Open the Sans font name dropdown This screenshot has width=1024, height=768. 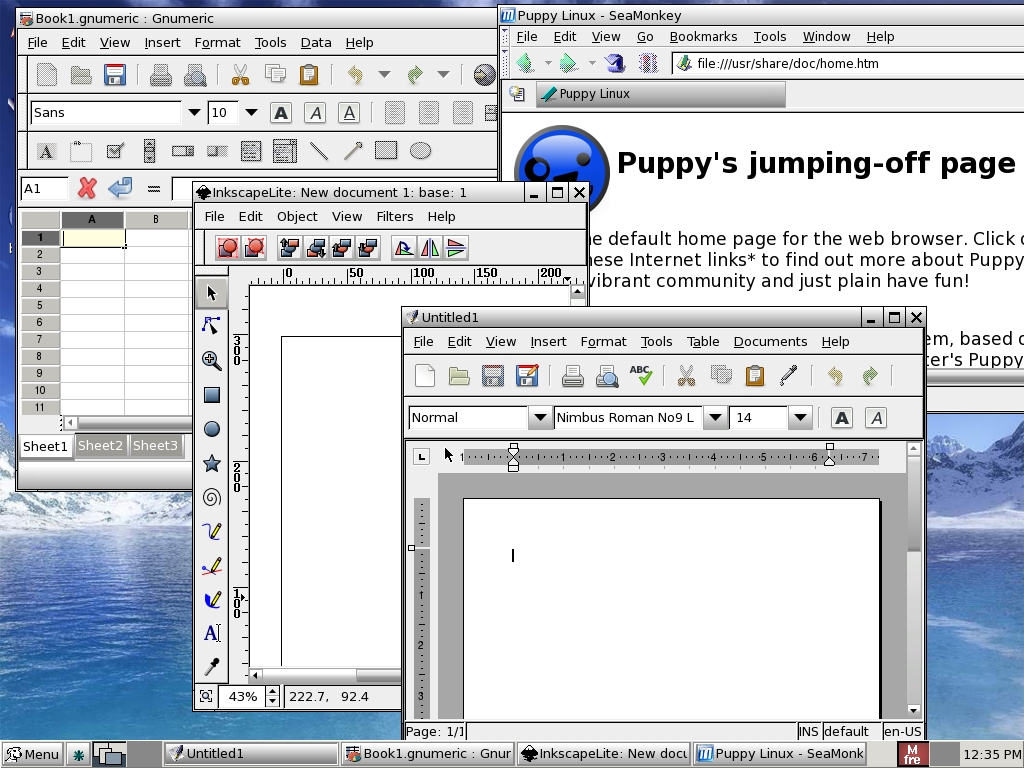(194, 113)
